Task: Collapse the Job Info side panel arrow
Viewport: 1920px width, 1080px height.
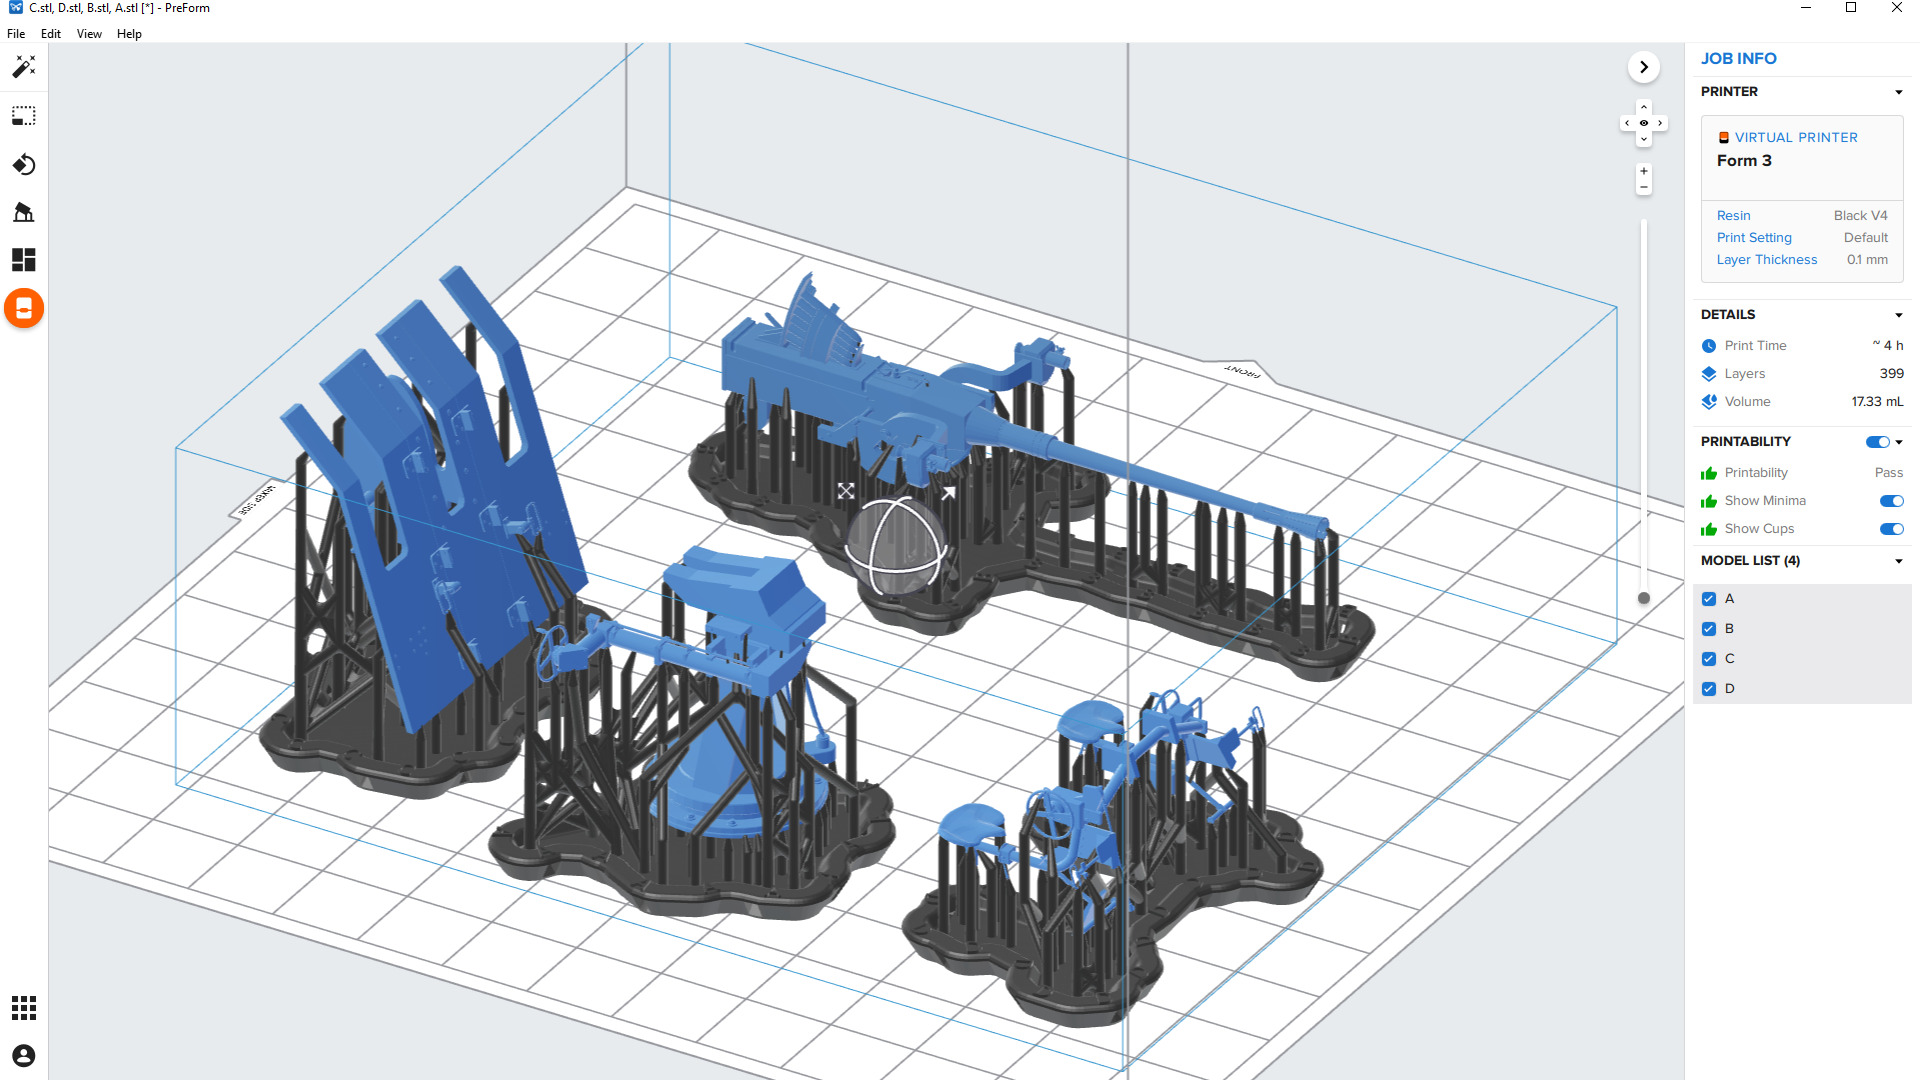Action: (x=1643, y=67)
